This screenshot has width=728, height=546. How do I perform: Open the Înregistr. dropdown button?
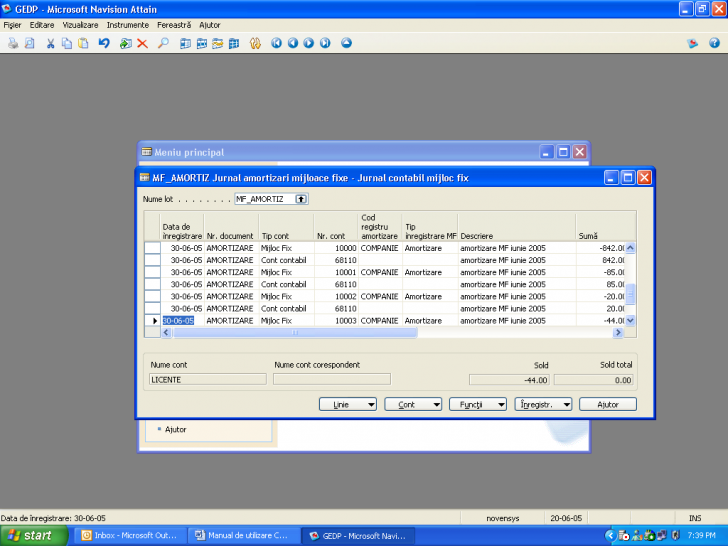[543, 404]
